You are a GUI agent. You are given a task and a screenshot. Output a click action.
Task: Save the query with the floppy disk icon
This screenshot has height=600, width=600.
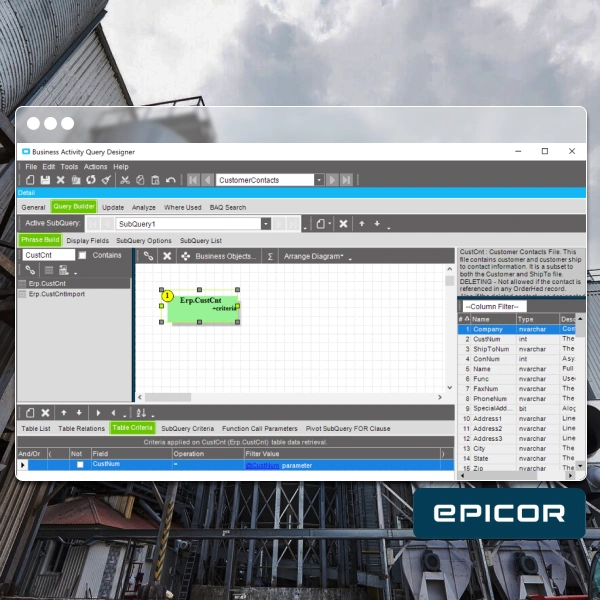coord(45,180)
